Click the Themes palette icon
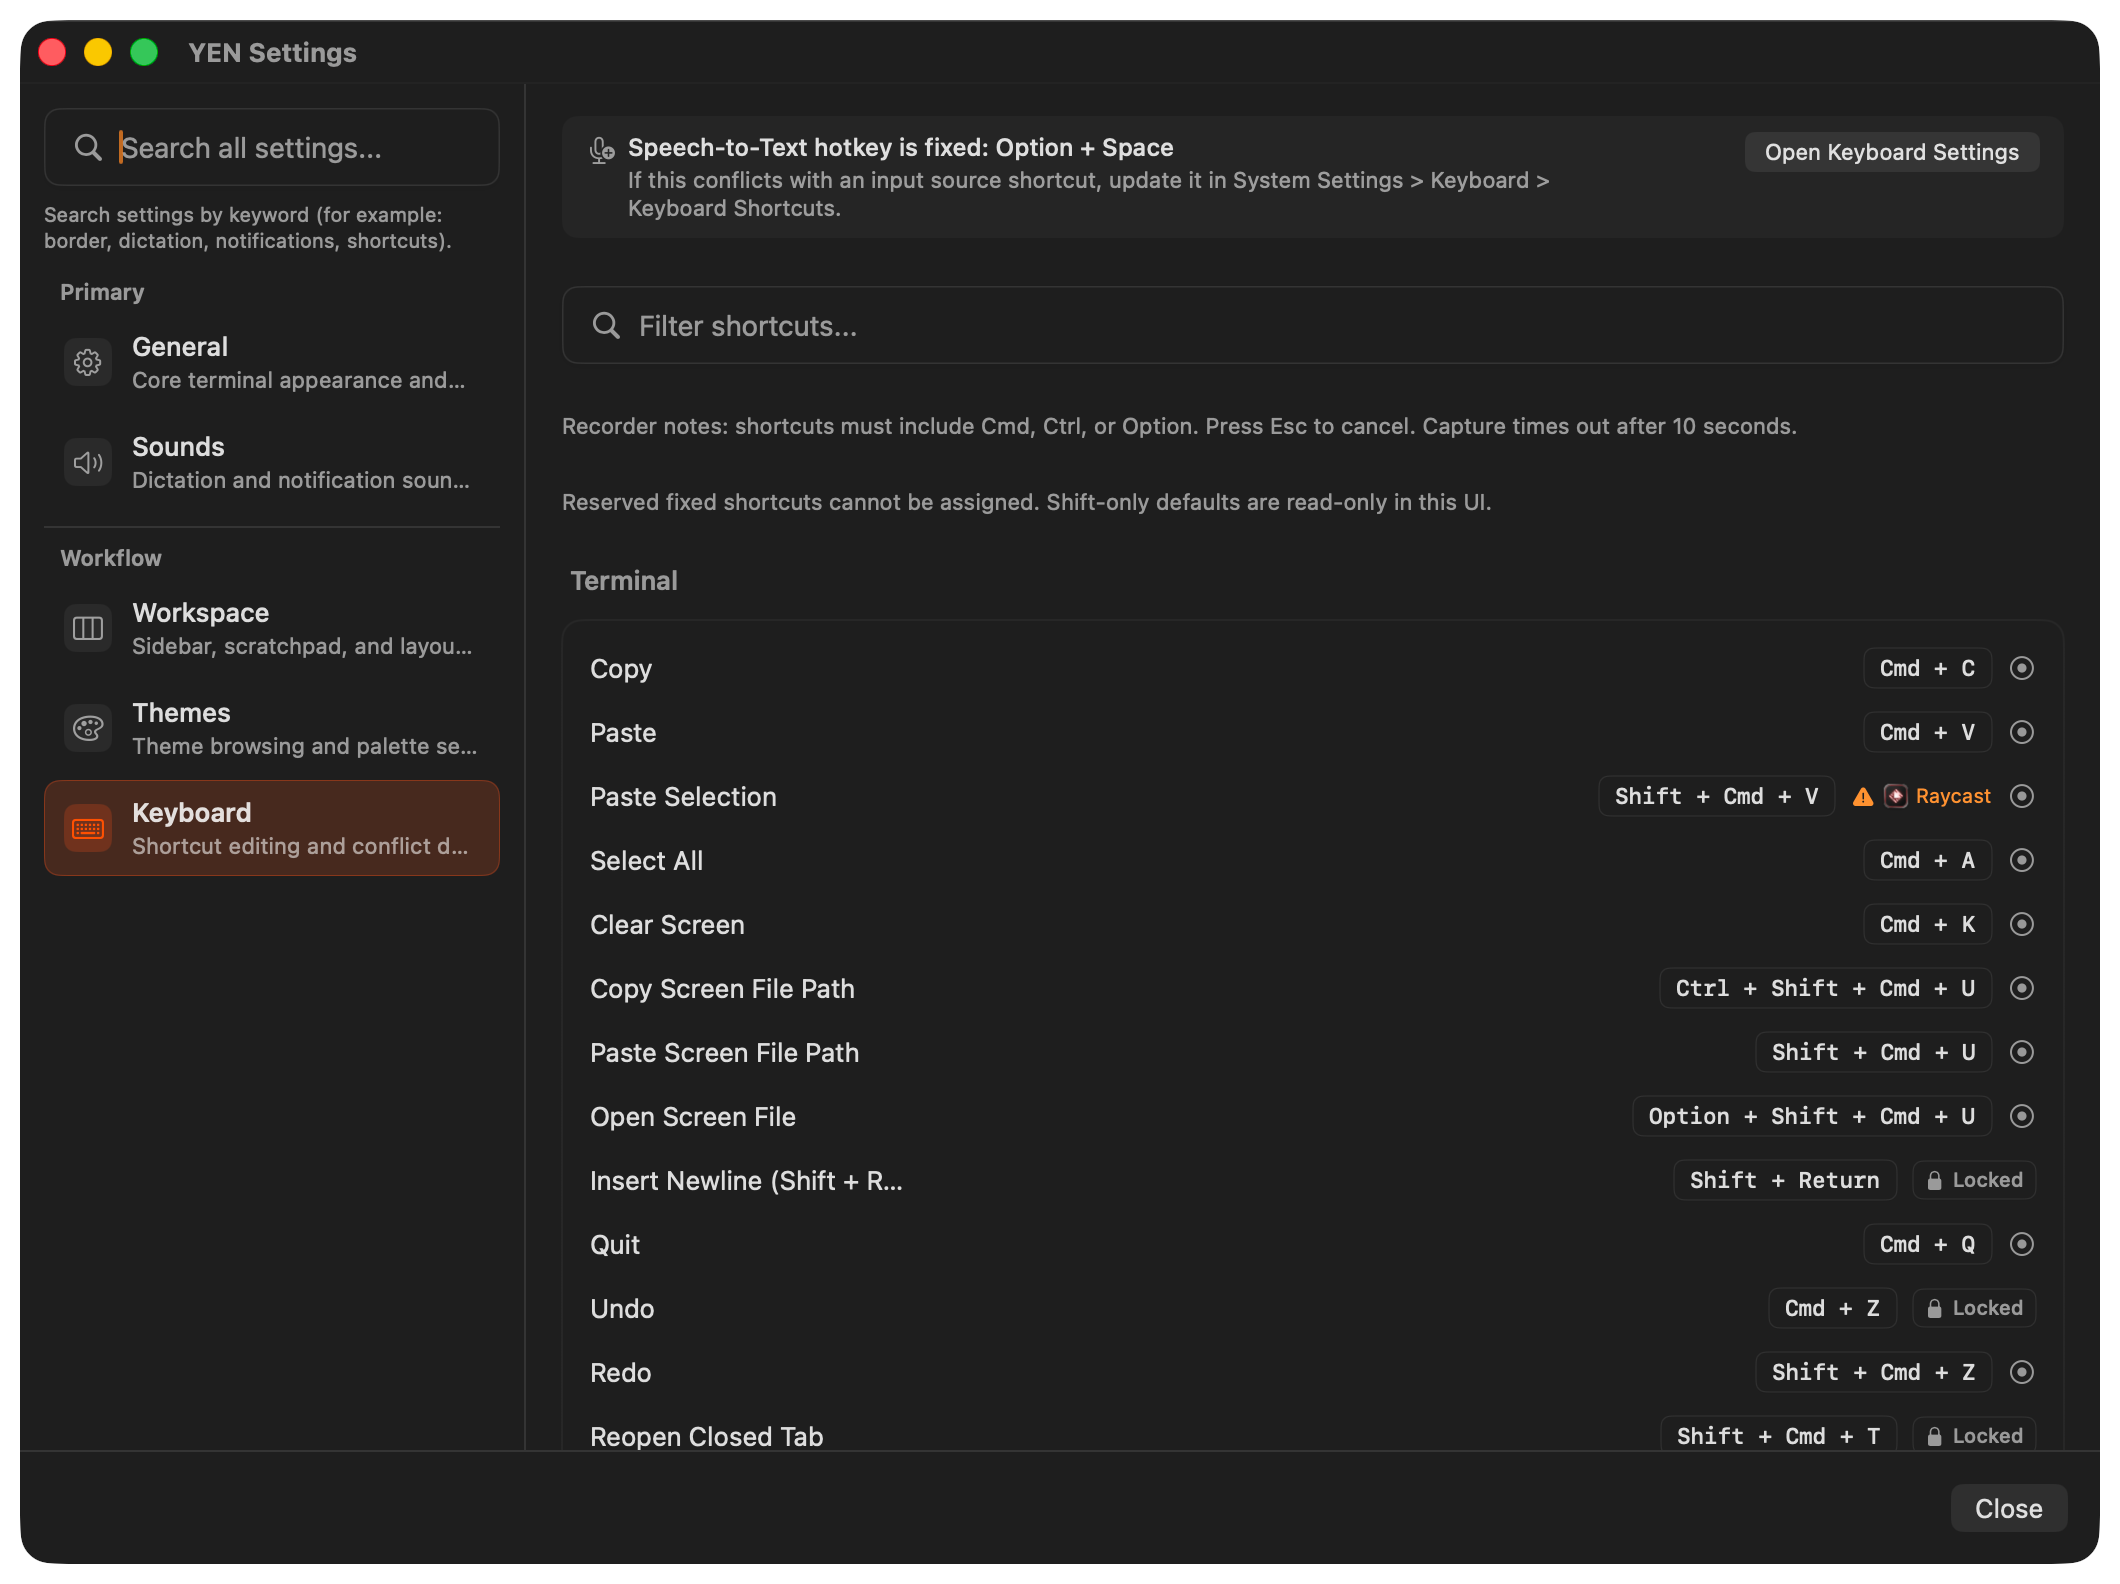 point(88,728)
